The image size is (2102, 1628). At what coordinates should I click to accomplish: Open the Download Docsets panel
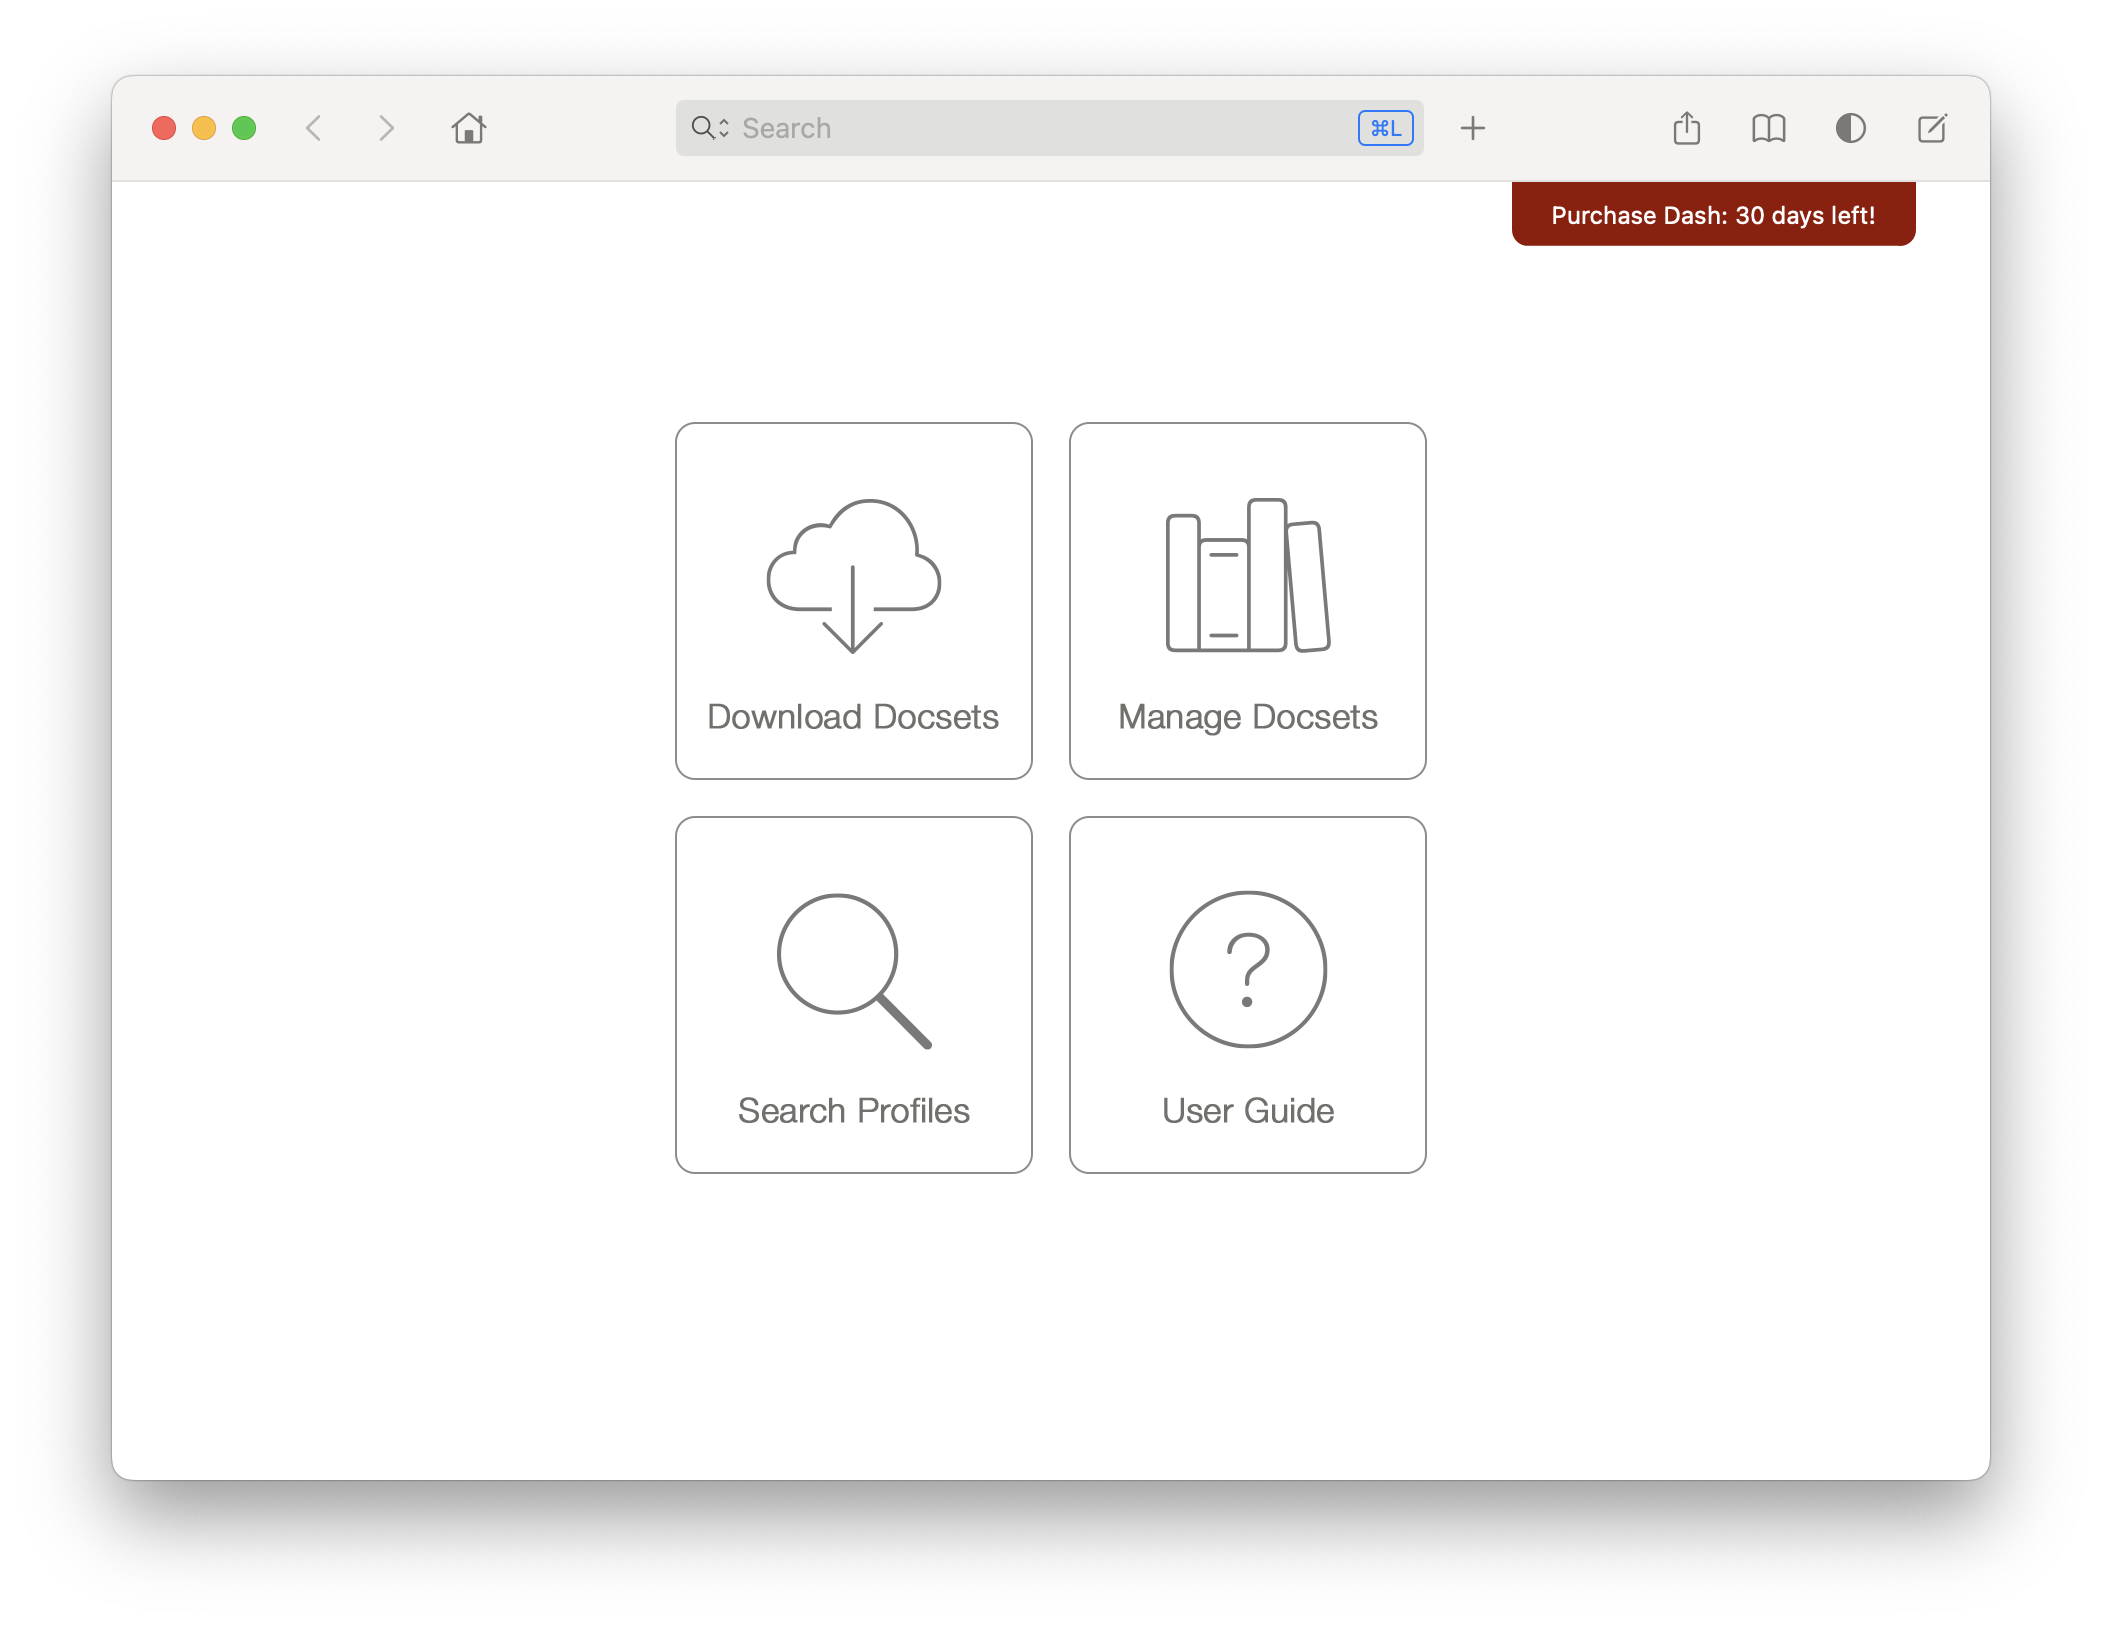(853, 599)
